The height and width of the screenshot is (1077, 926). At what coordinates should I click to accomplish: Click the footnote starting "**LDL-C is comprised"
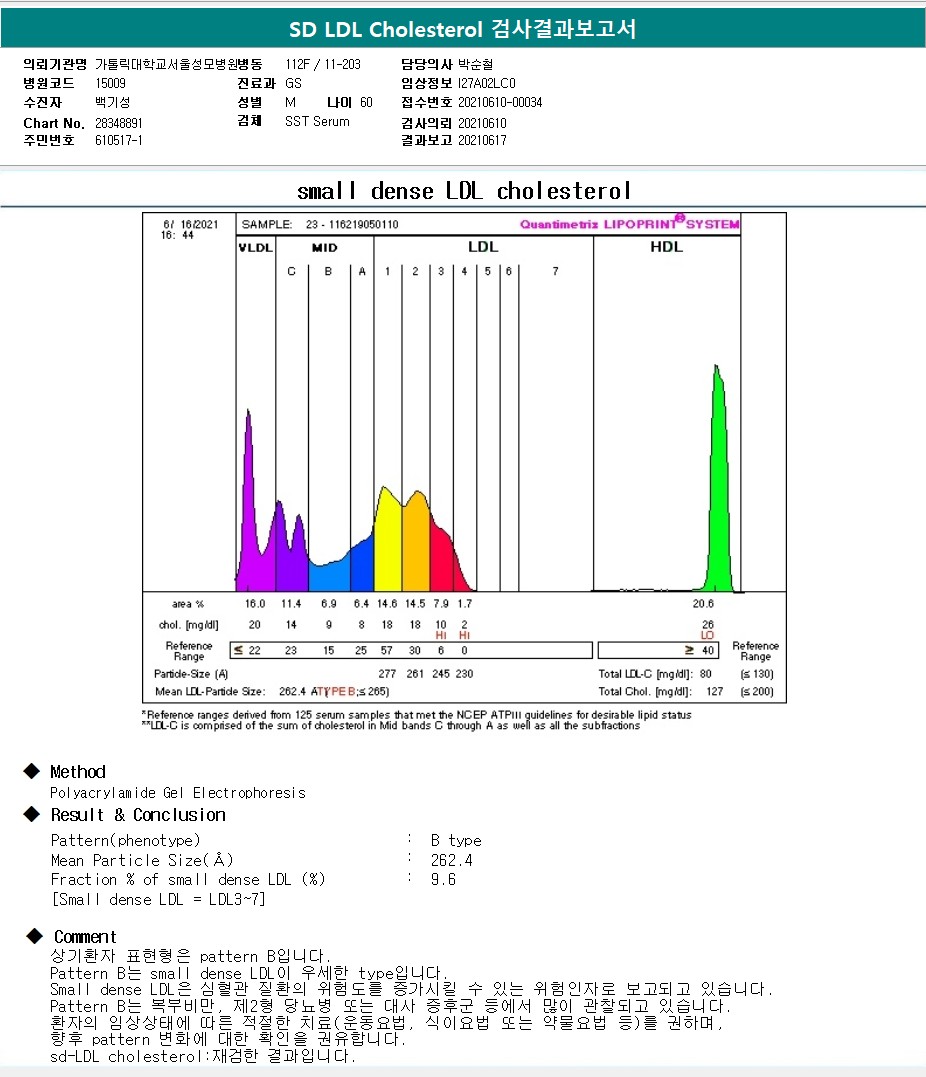point(391,725)
